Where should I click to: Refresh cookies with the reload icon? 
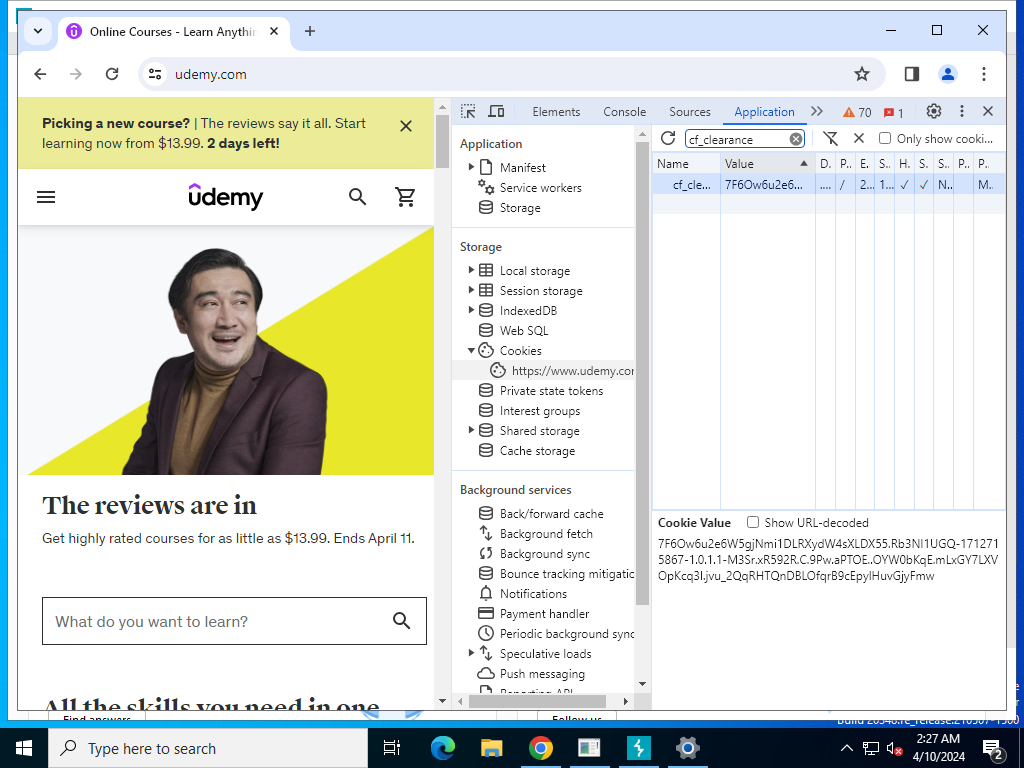[668, 139]
